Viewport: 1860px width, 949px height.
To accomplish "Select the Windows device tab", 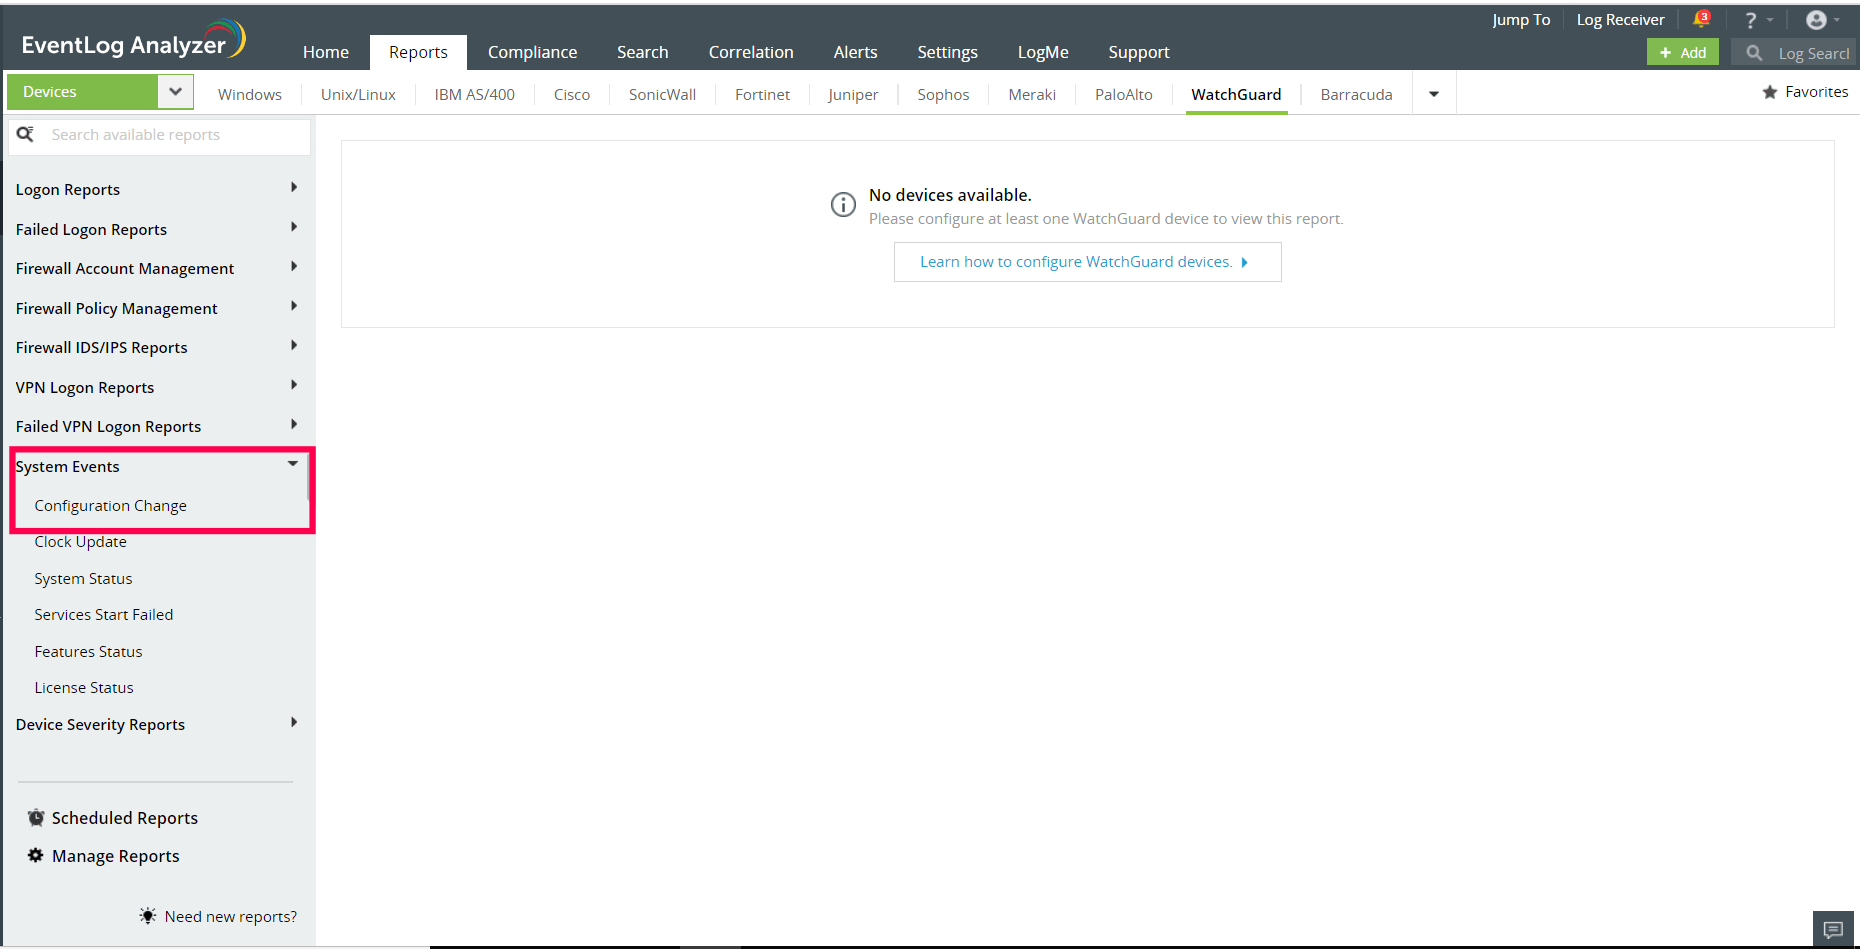I will 250,95.
